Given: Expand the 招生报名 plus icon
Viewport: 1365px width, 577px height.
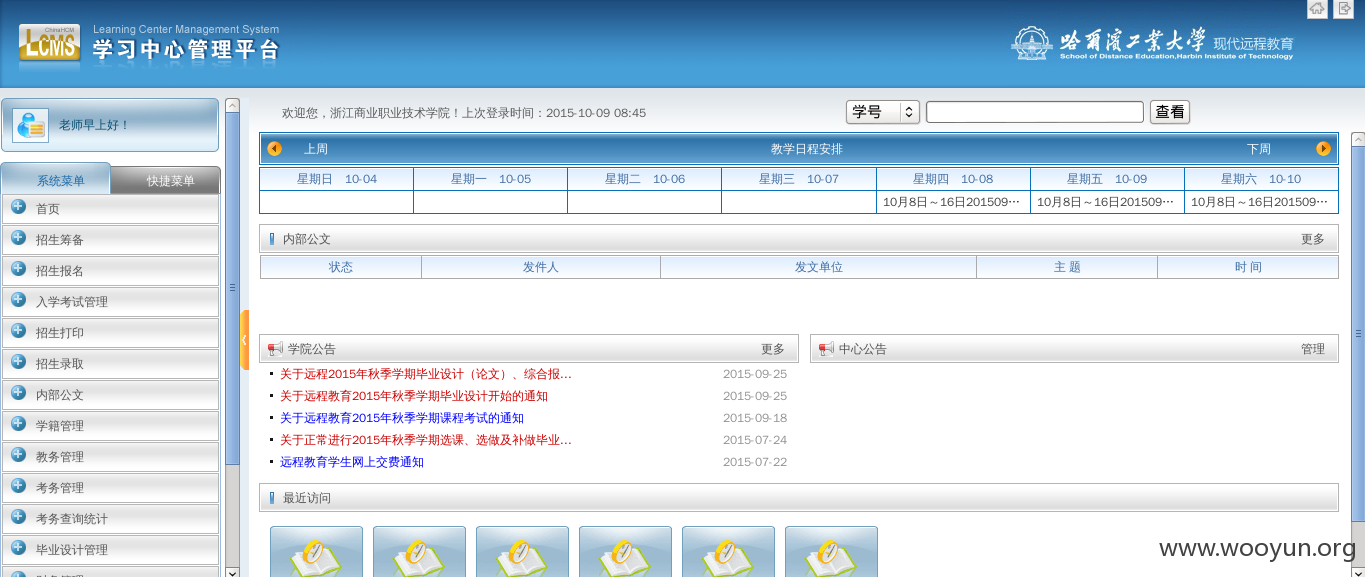Looking at the screenshot, I should click(18, 270).
